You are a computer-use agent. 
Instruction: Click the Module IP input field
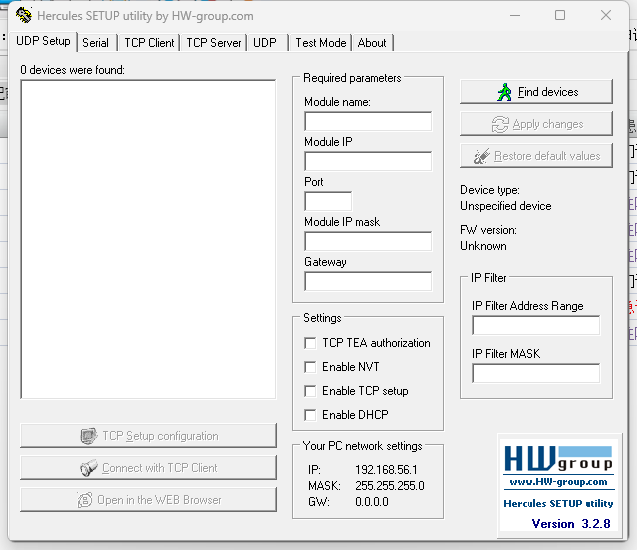[368, 161]
